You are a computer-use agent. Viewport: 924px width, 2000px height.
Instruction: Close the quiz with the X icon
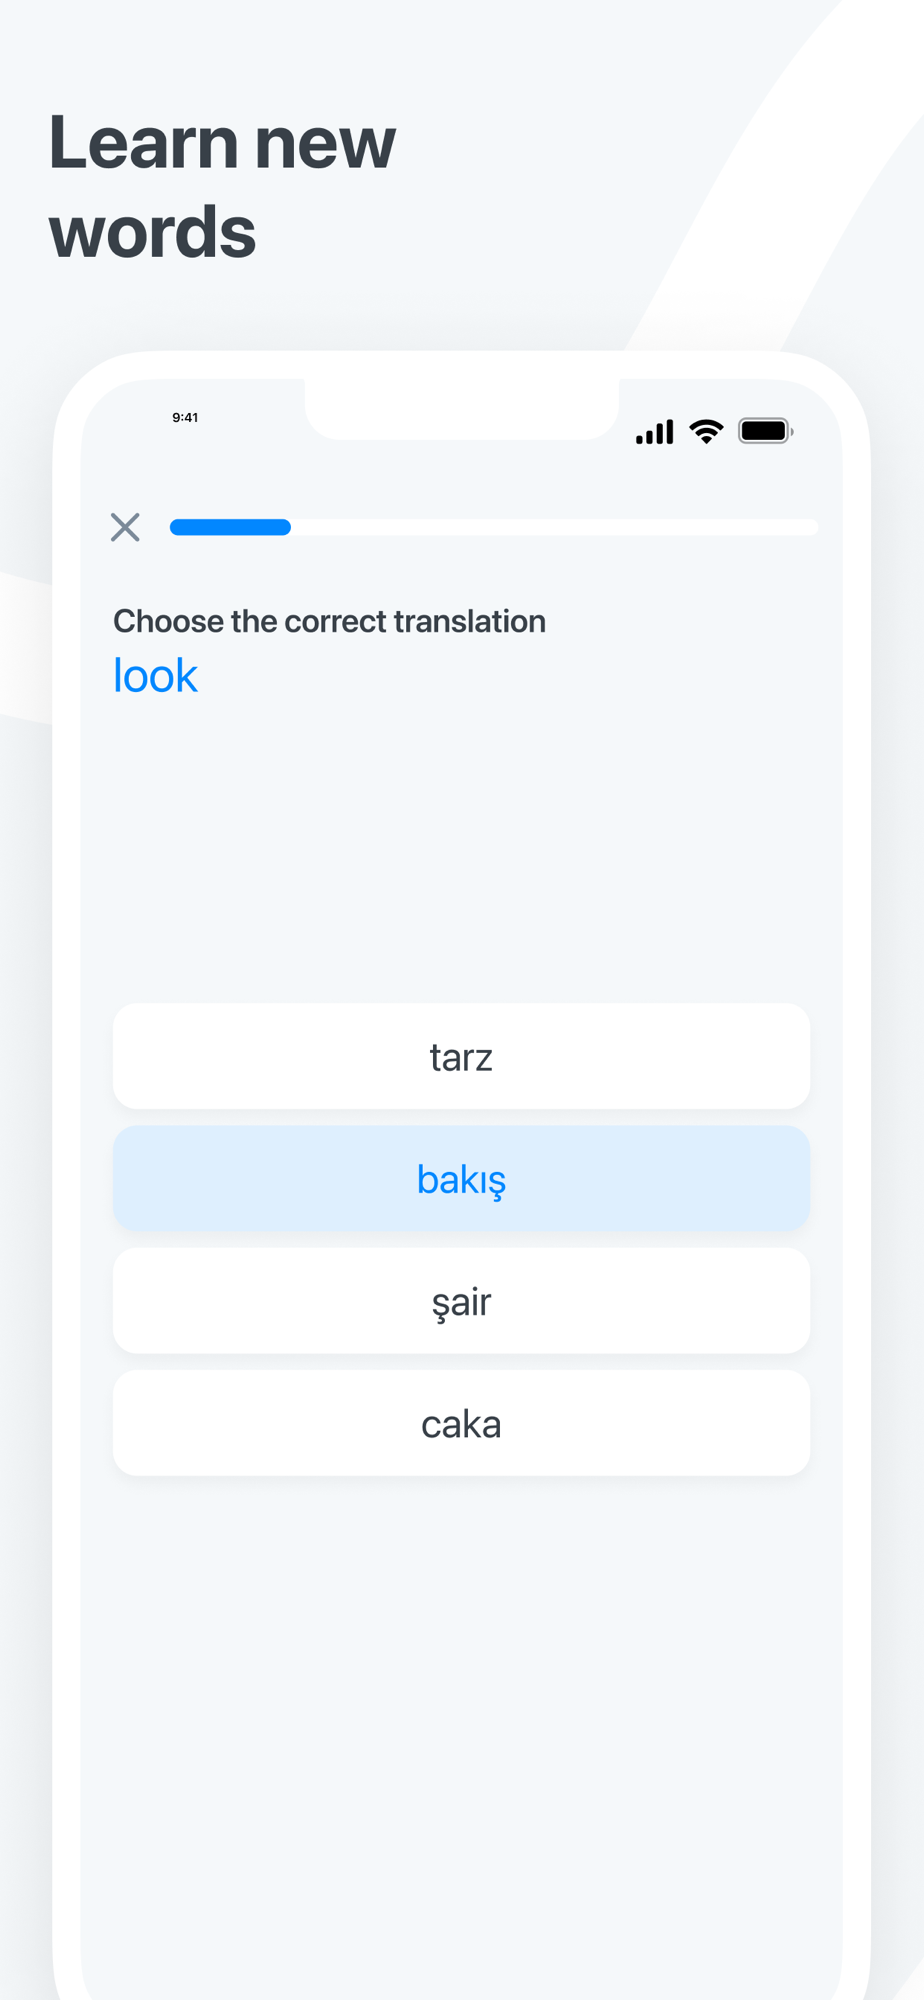pos(125,527)
